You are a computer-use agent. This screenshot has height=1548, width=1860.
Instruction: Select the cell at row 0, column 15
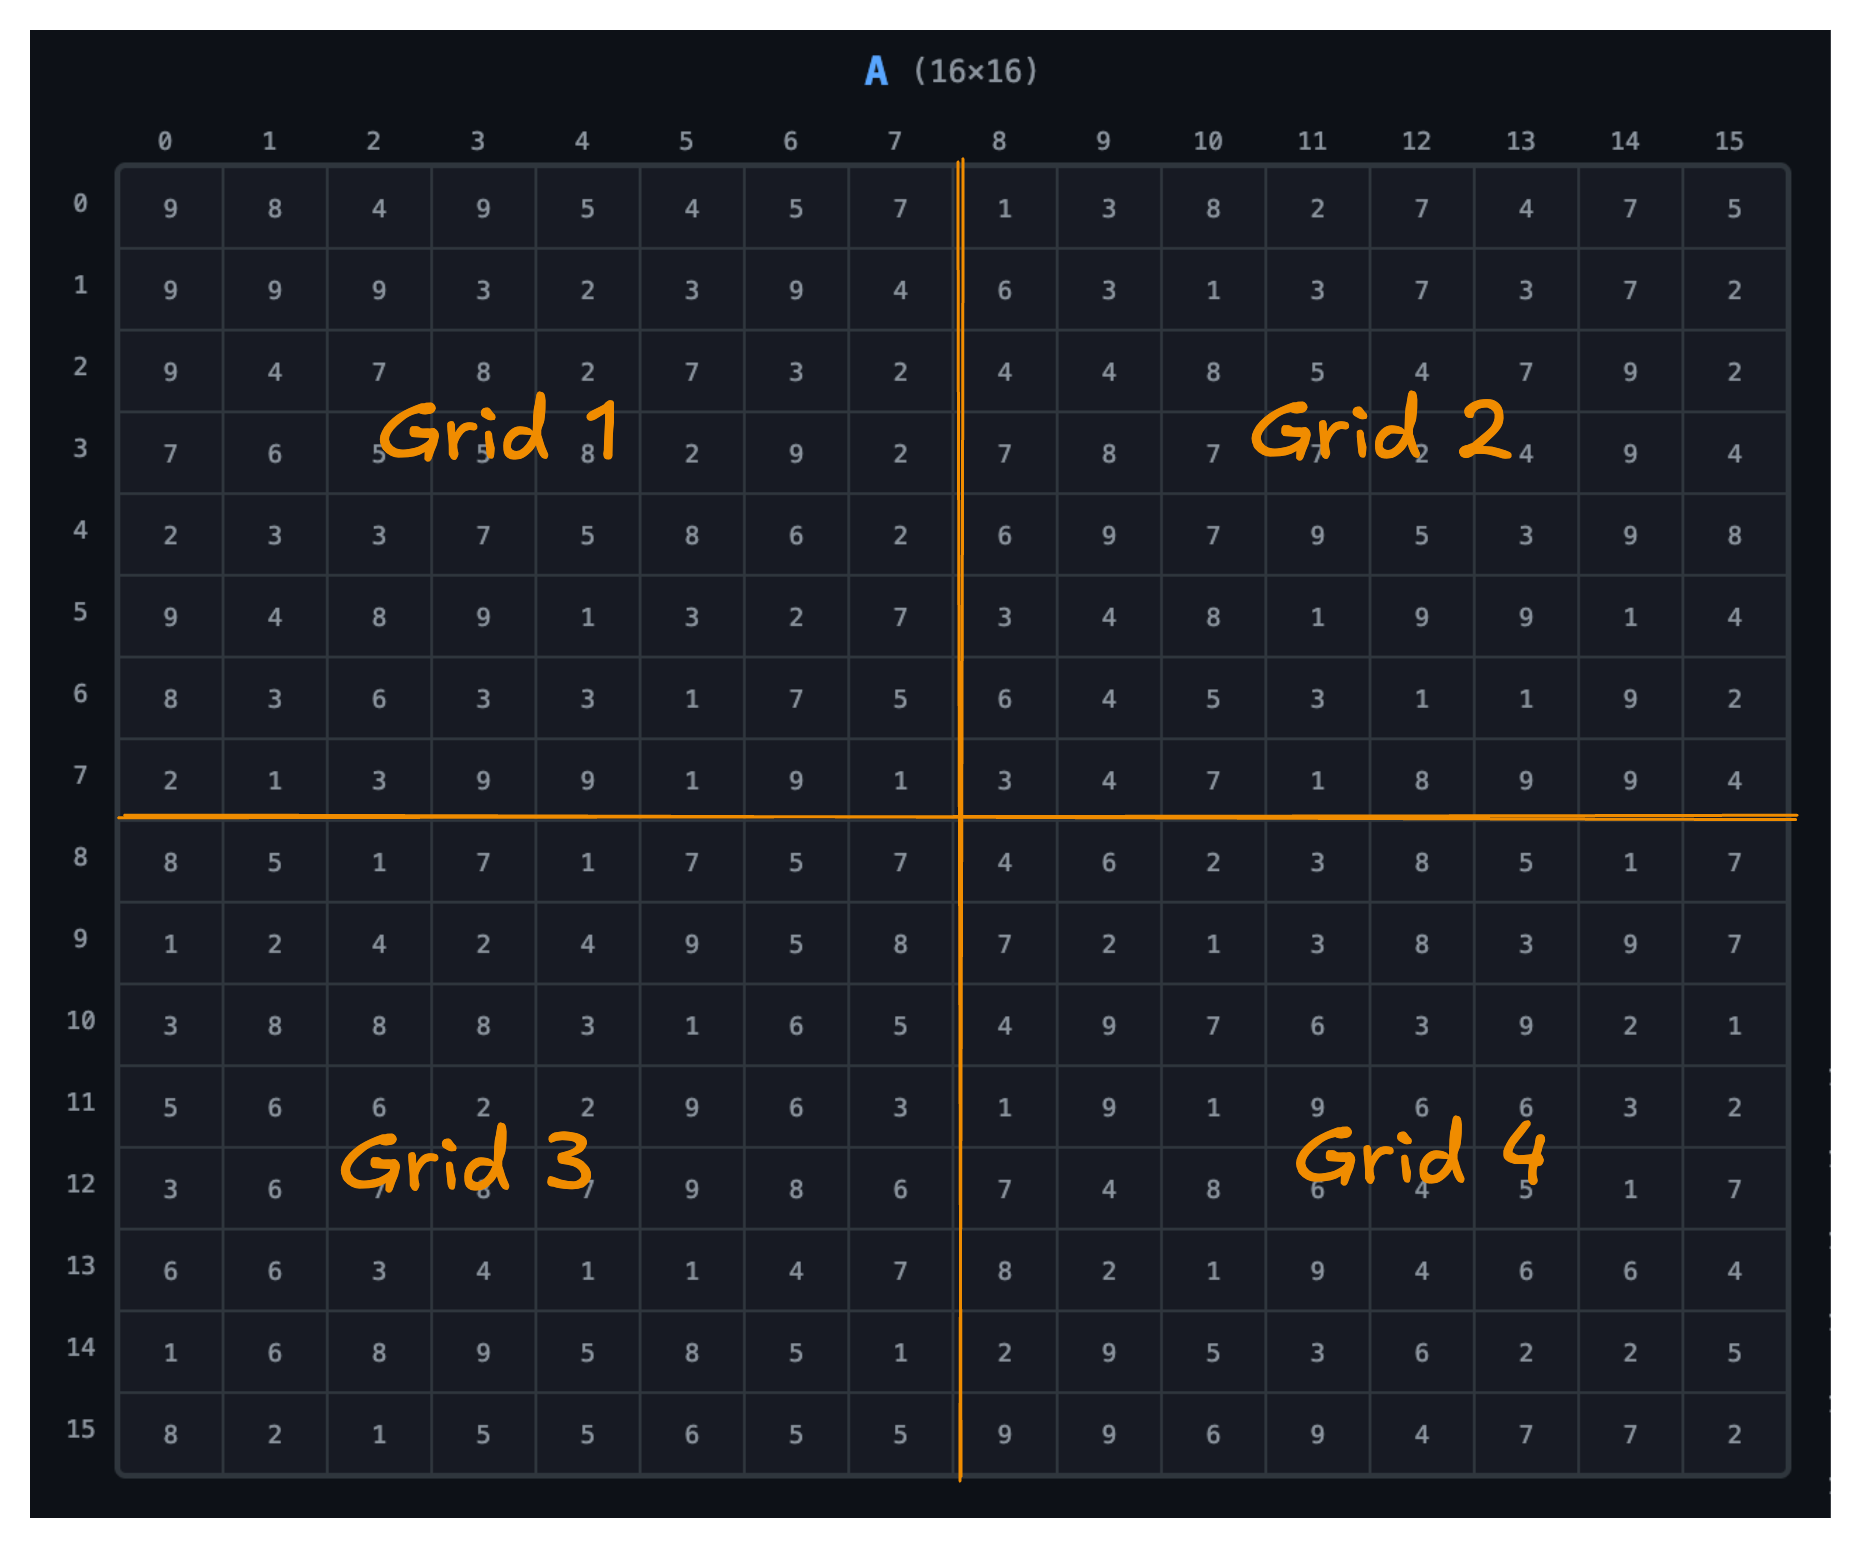coord(1735,208)
